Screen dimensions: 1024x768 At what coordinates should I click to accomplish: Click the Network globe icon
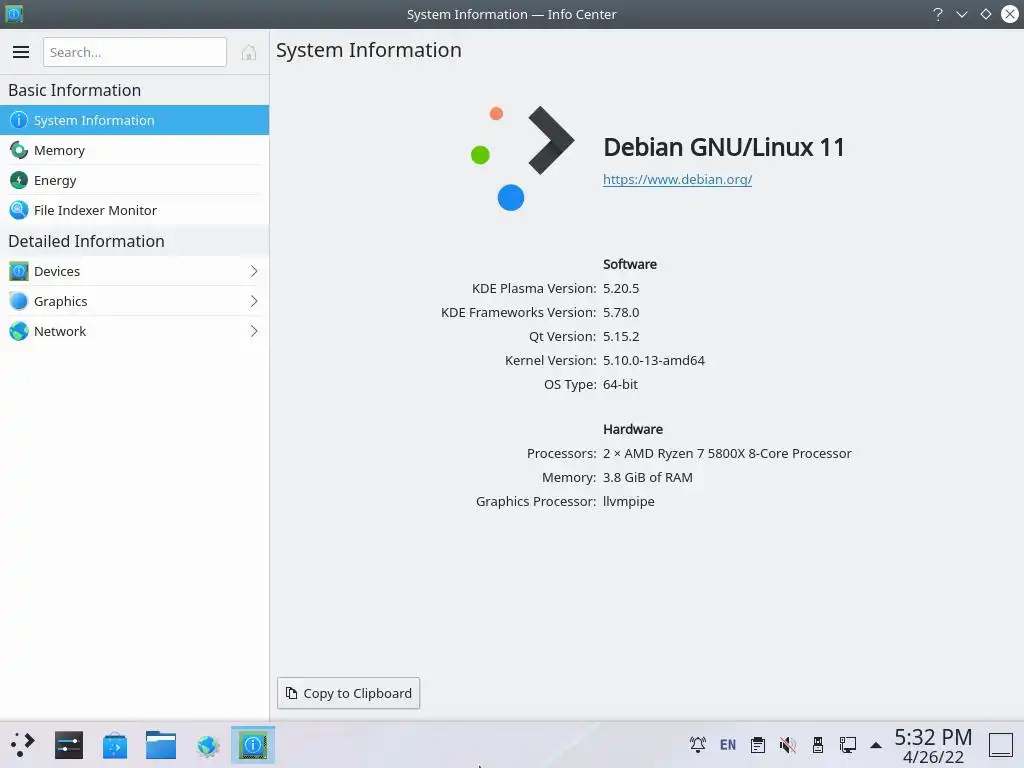[x=19, y=331]
